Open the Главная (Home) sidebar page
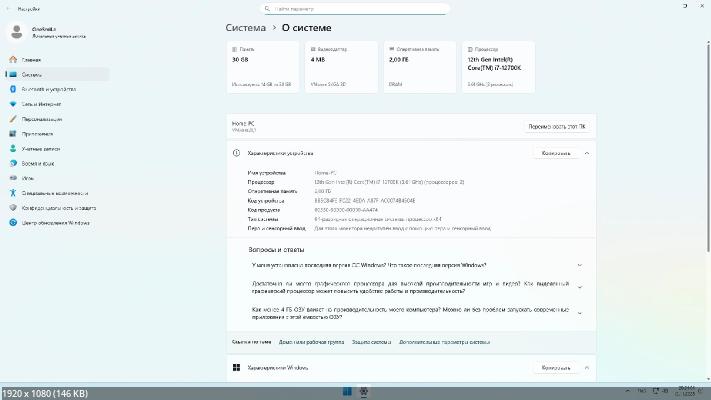The image size is (711, 400). [32, 59]
